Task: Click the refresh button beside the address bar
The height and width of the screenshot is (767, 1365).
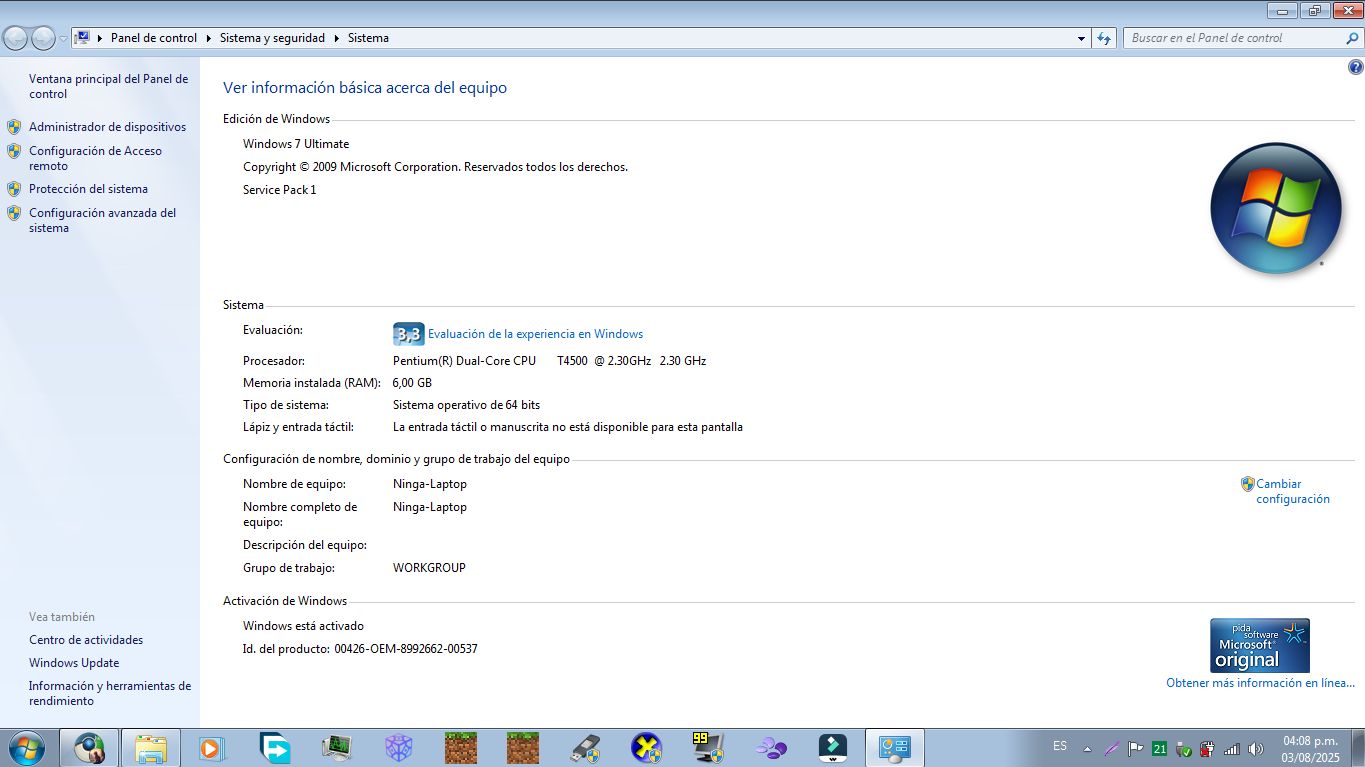Action: point(1104,38)
